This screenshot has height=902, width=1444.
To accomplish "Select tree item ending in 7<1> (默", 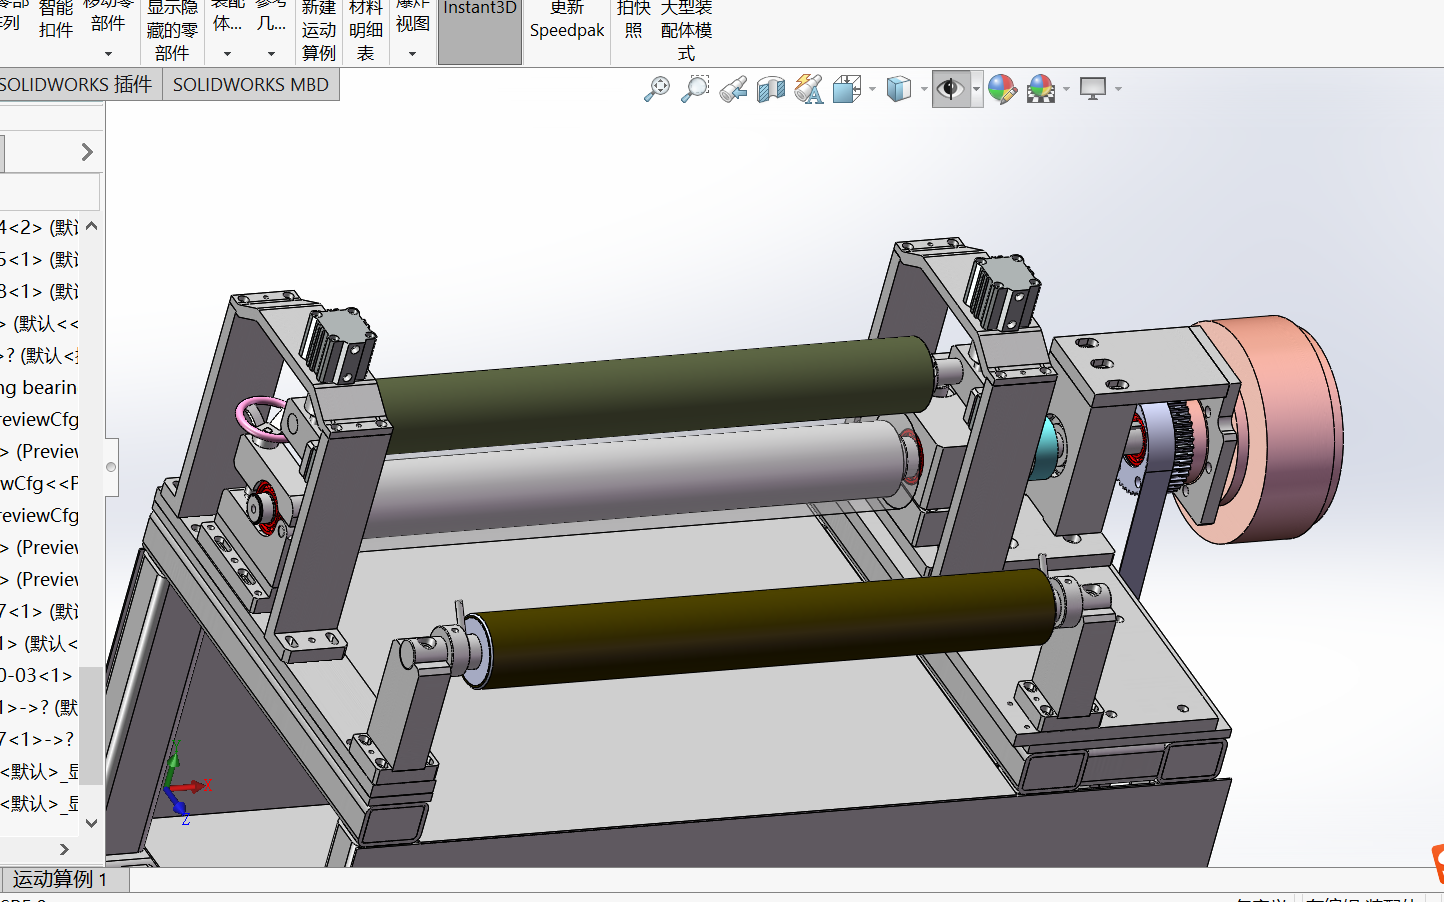I will point(40,611).
